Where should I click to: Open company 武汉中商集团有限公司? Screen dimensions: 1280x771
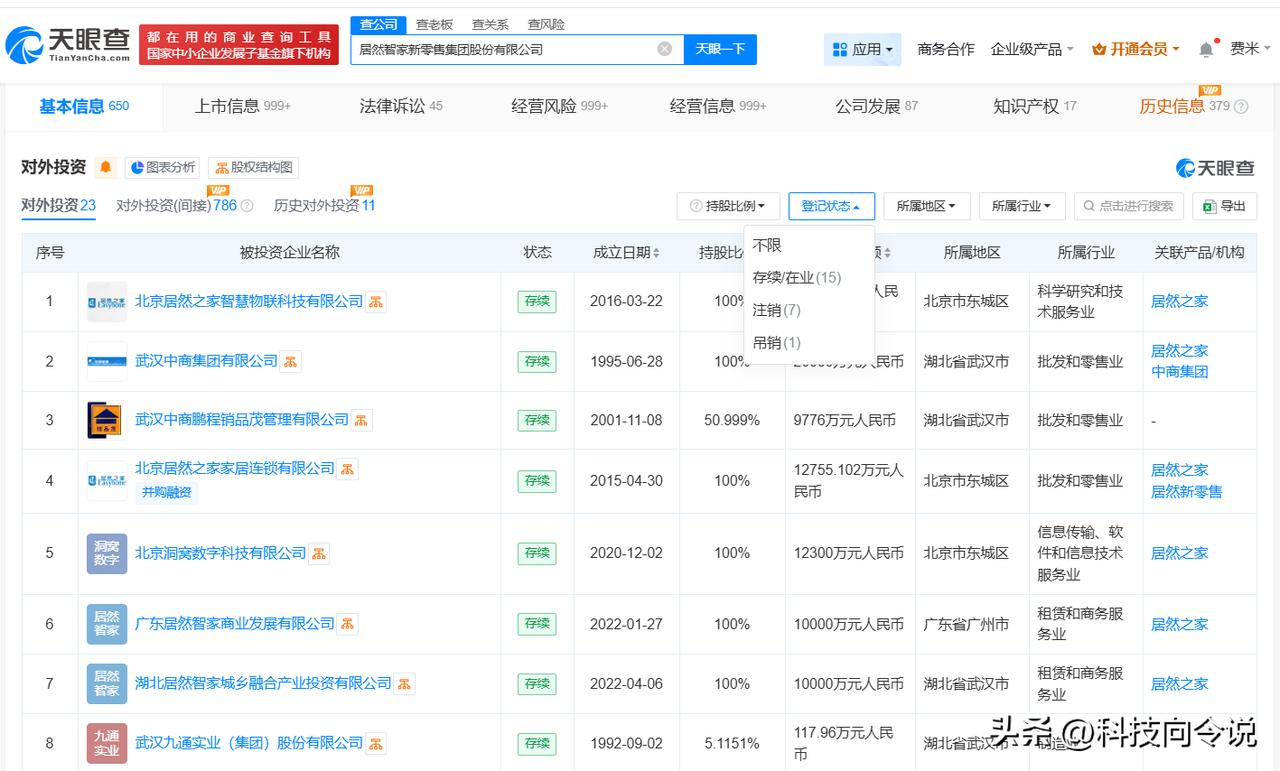pos(206,361)
